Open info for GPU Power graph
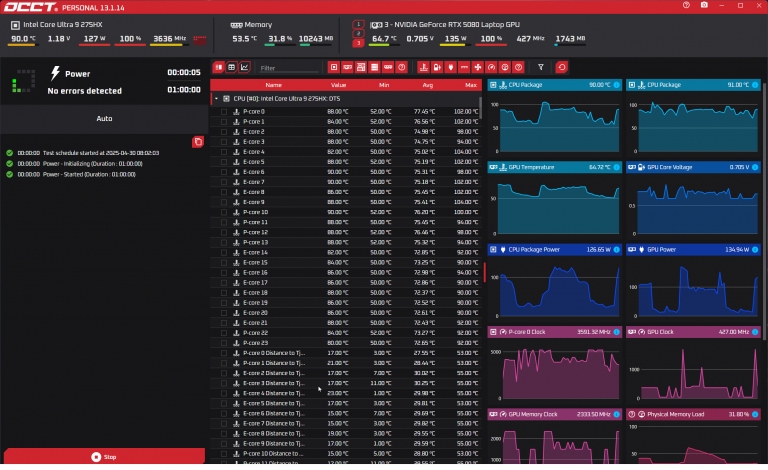Image resolution: width=768 pixels, height=470 pixels. click(x=755, y=250)
